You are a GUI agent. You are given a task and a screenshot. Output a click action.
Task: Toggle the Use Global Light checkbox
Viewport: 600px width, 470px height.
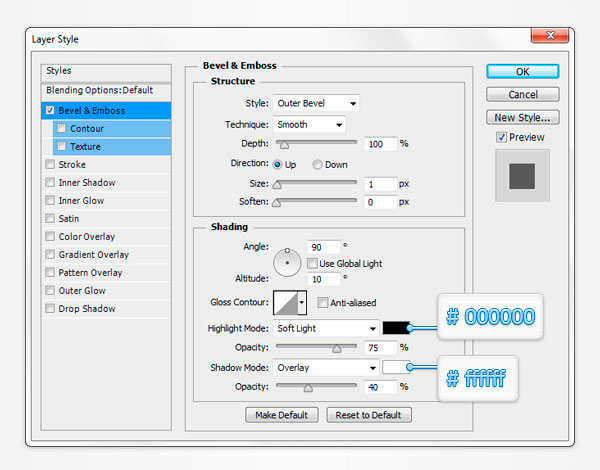pos(312,263)
